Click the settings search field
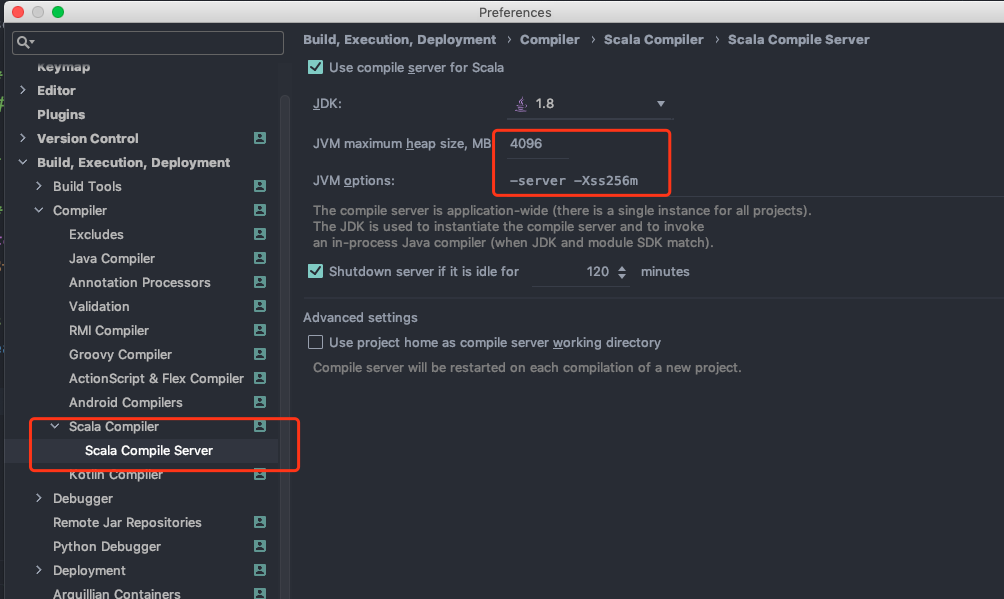 (x=148, y=43)
